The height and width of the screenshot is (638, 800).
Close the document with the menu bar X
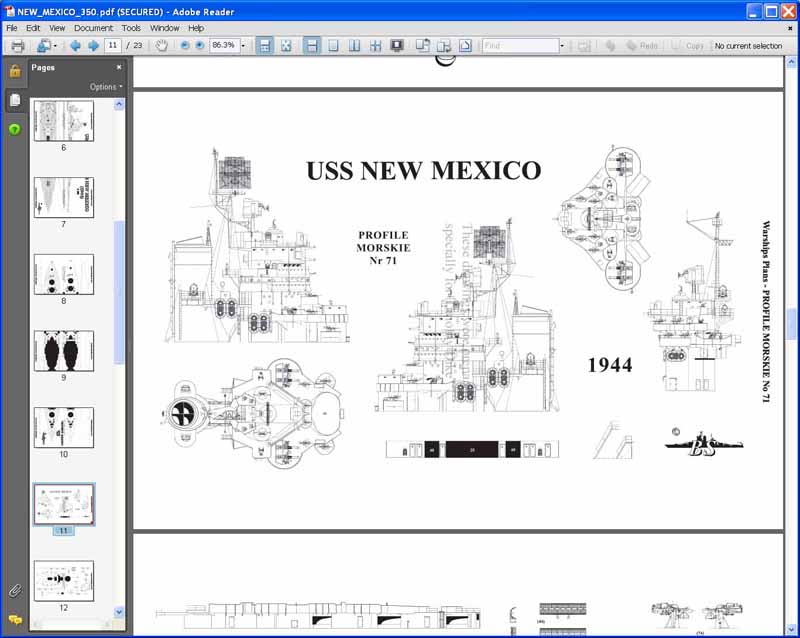click(x=790, y=29)
